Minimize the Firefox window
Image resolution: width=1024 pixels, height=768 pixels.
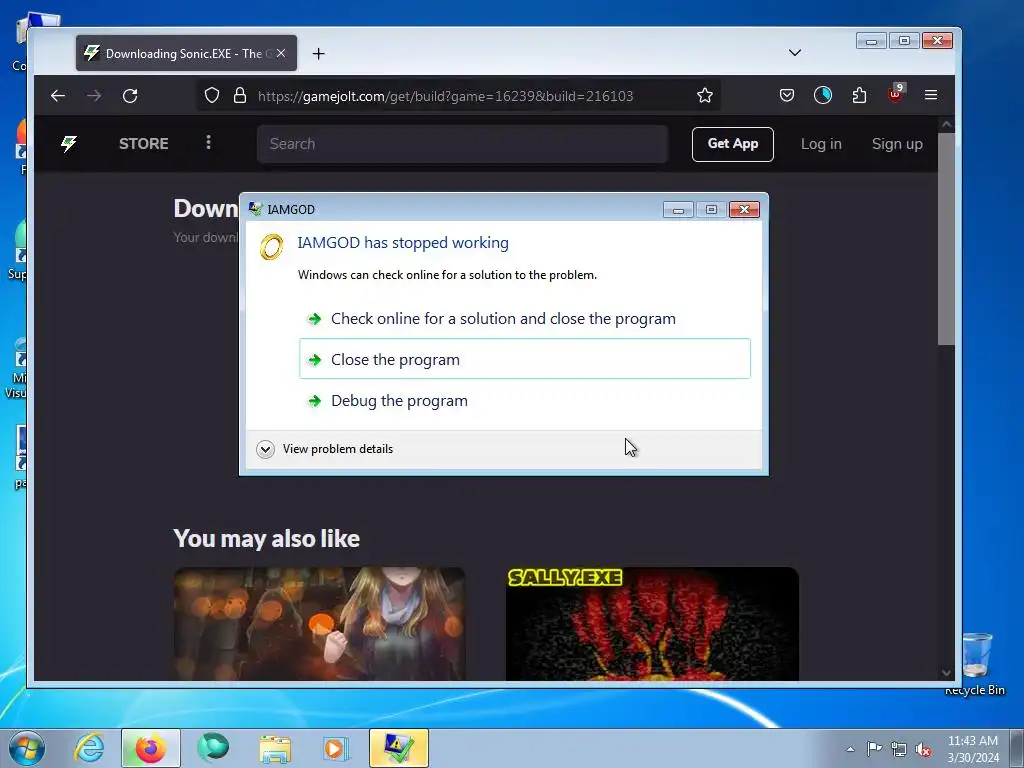coord(871,40)
